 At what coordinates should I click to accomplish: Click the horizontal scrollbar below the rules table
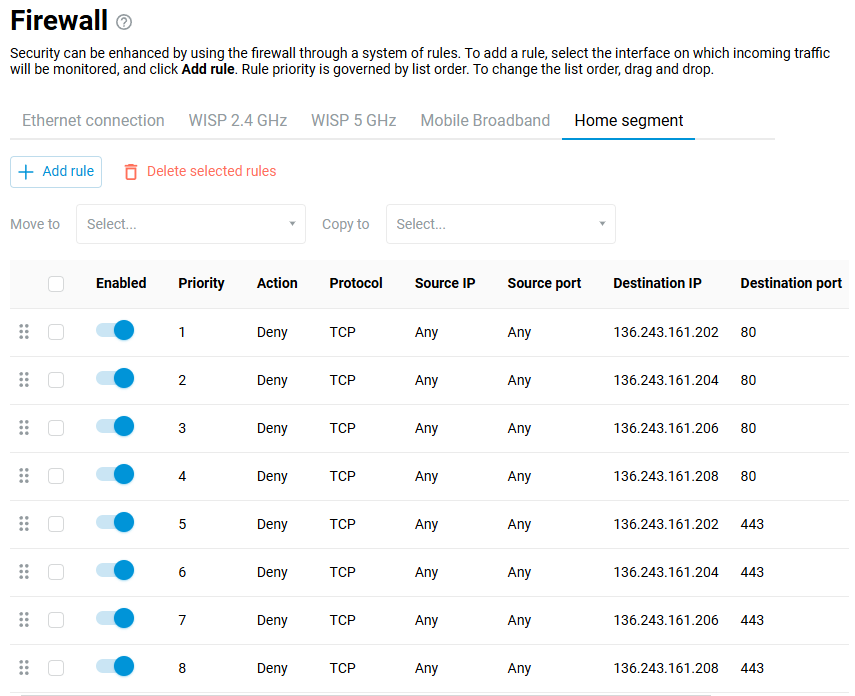point(365,693)
